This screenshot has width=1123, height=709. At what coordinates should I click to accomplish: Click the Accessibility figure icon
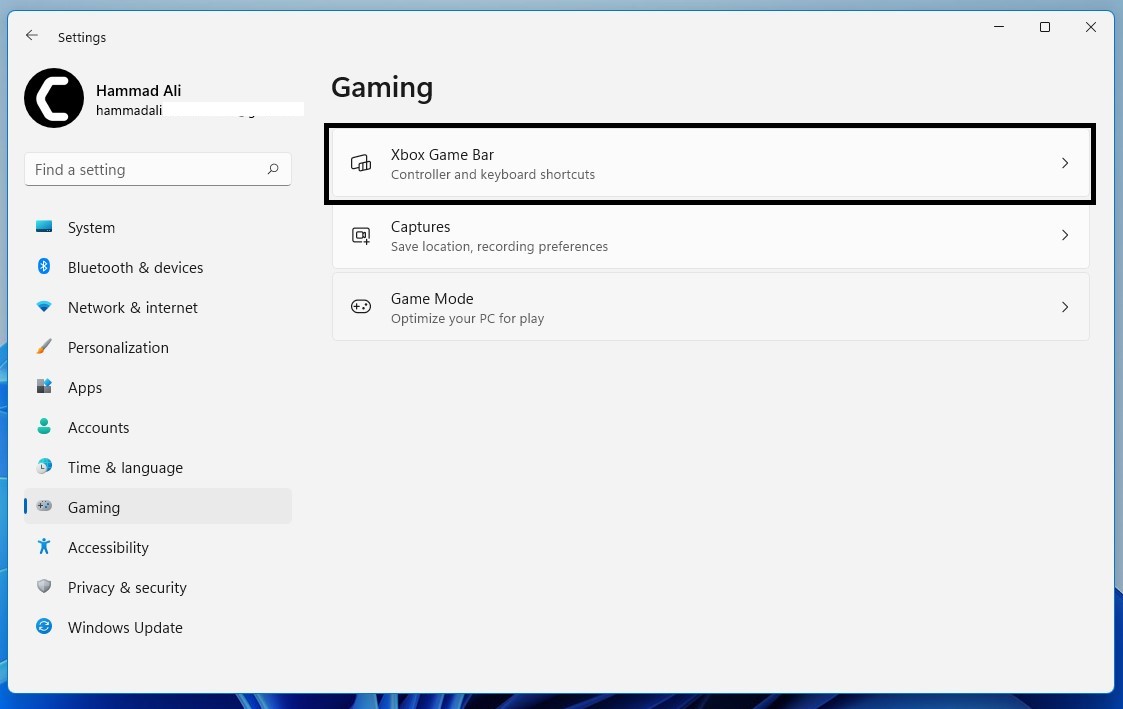point(44,547)
